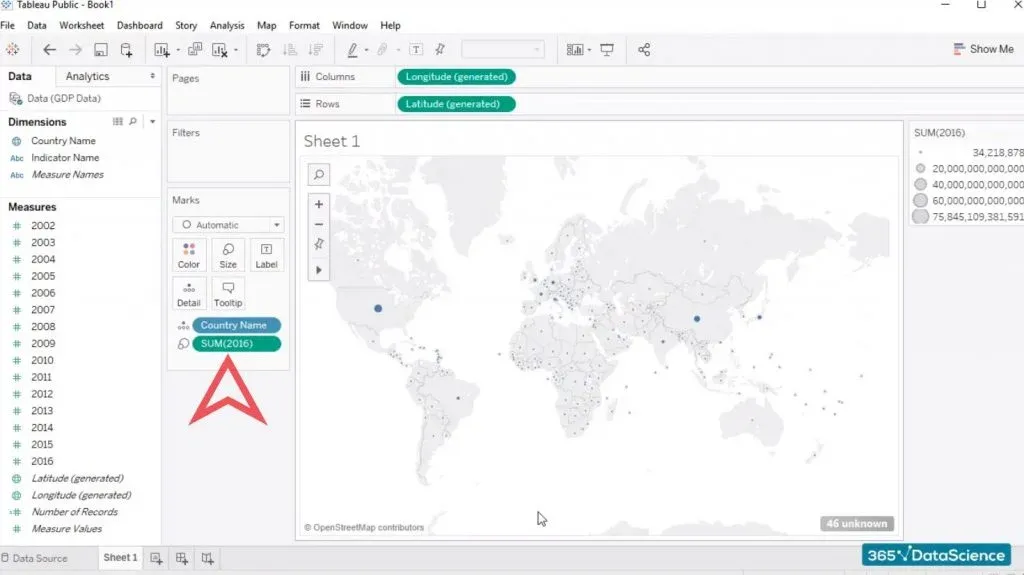Click the New Worksheet icon at bottom

(157, 558)
